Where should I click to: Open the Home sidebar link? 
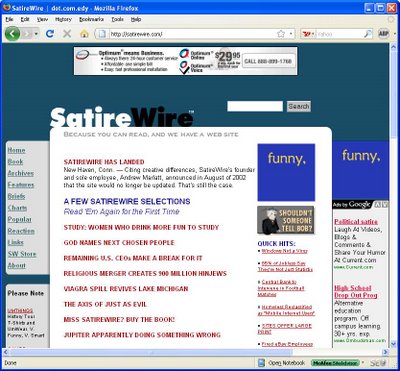[x=16, y=150]
